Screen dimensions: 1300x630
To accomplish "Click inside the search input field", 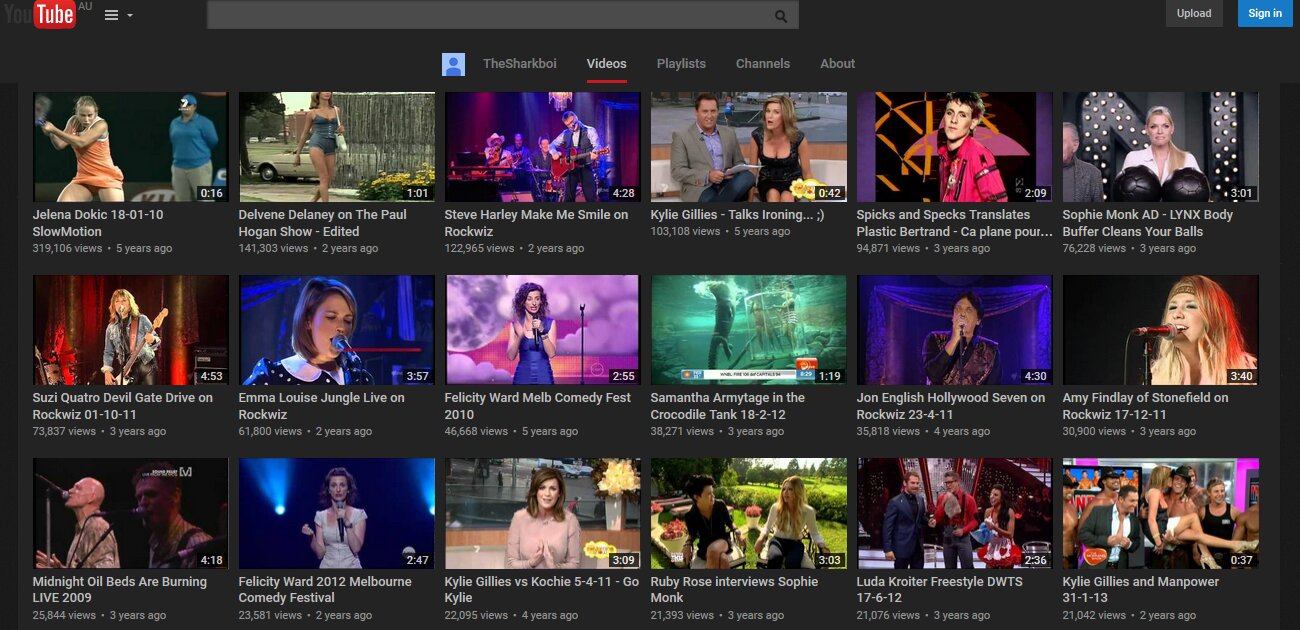I will pyautogui.click(x=490, y=15).
